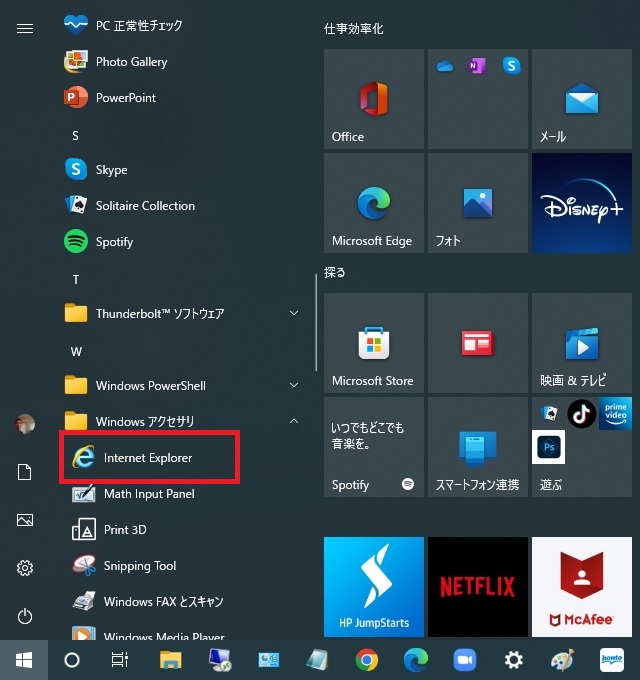The image size is (640, 680).
Task: Launch Chrome from taskbar
Action: click(367, 660)
